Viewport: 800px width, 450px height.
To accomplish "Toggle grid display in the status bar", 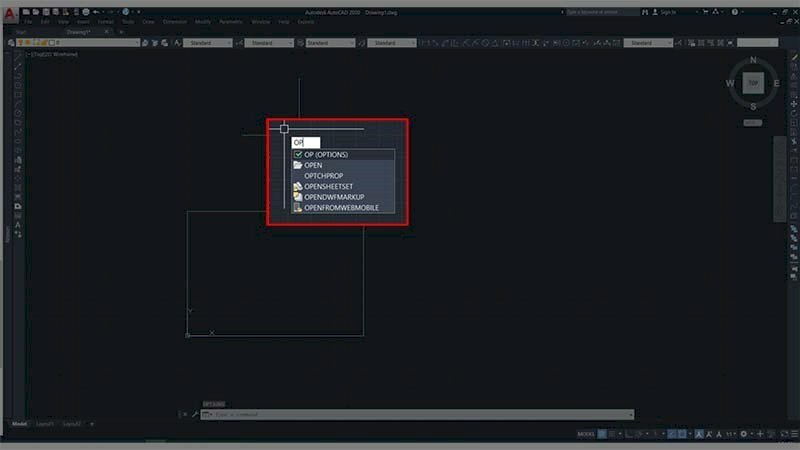I will pos(602,434).
